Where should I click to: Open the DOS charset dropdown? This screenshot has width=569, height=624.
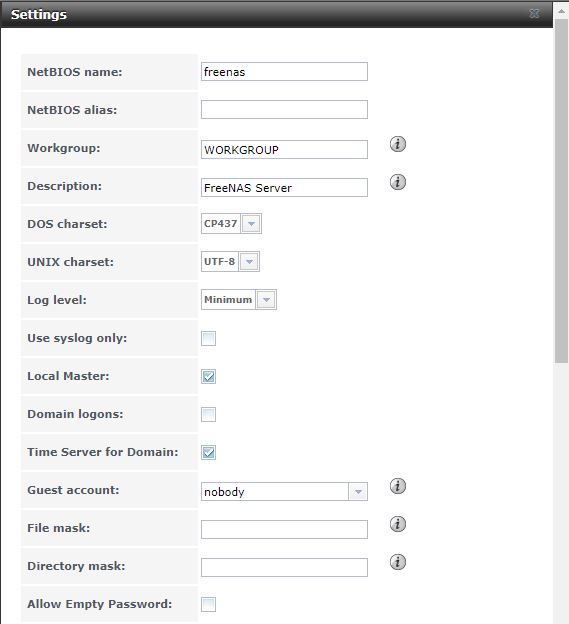pos(251,224)
